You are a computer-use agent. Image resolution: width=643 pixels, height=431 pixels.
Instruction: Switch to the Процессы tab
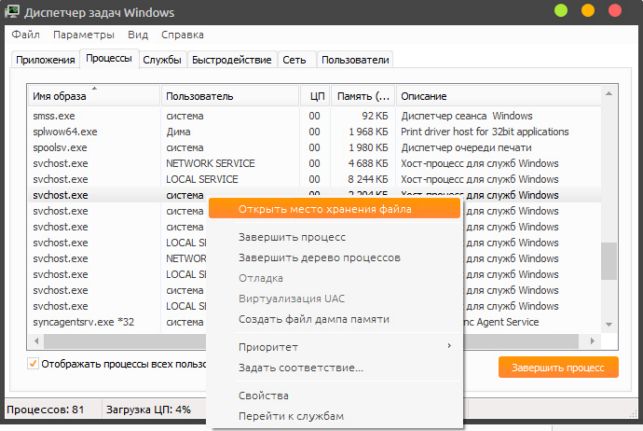tap(109, 58)
